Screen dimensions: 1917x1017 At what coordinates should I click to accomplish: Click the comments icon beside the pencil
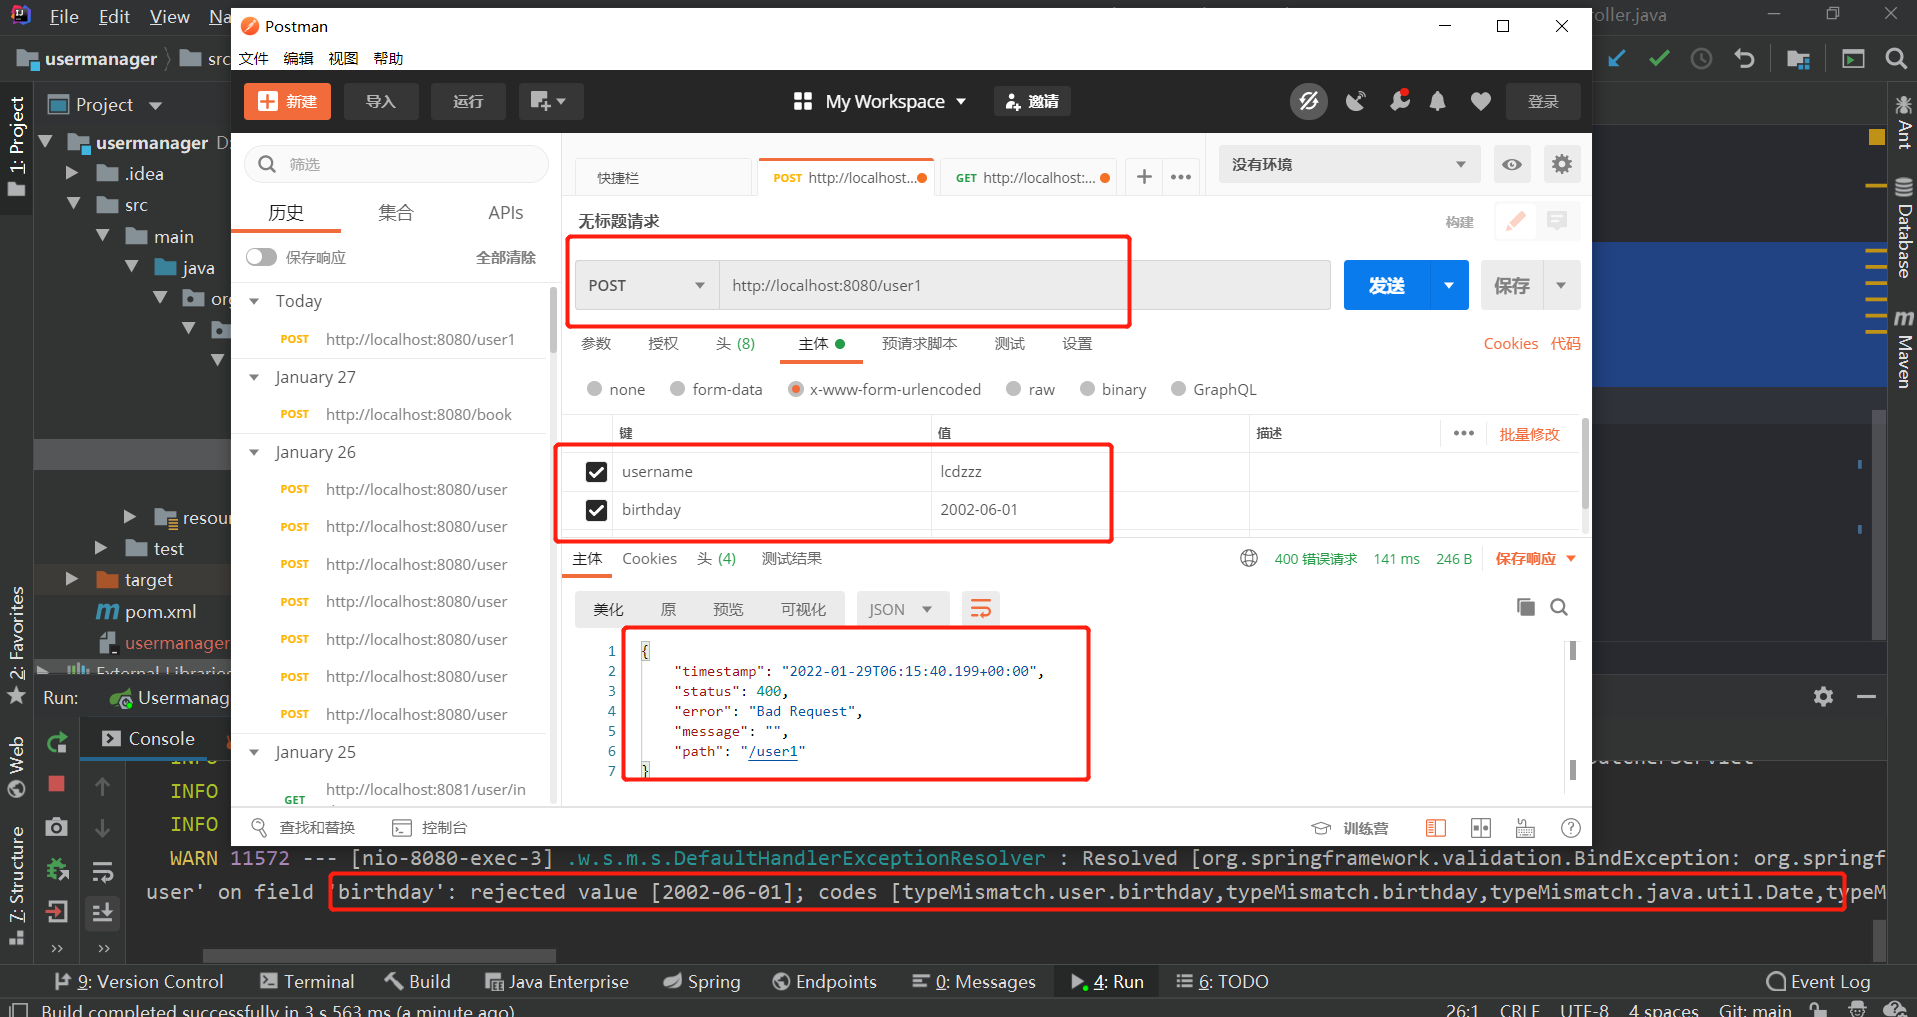[1557, 221]
